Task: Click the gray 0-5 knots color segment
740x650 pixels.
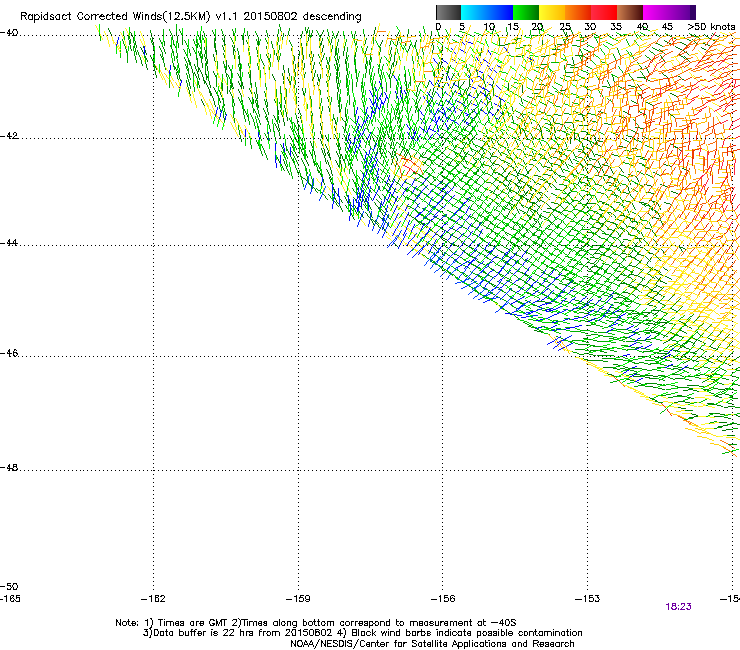Action: 448,12
